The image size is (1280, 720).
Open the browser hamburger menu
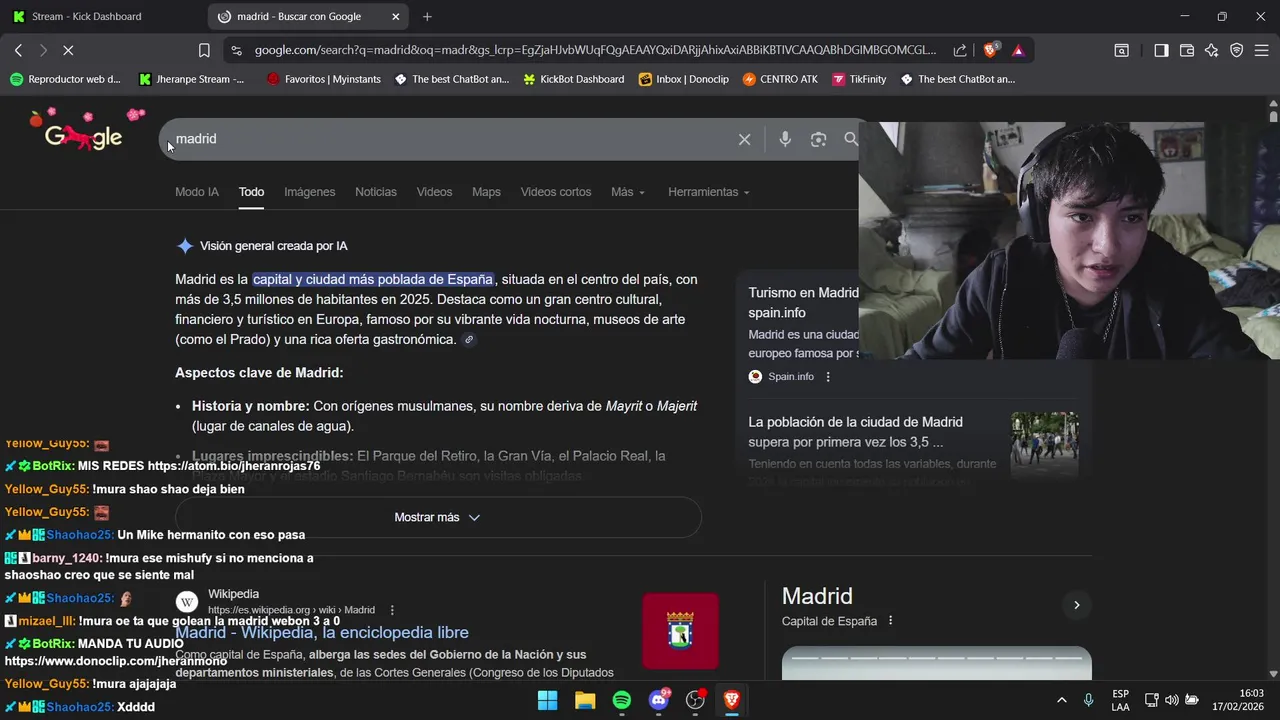coord(1261,50)
